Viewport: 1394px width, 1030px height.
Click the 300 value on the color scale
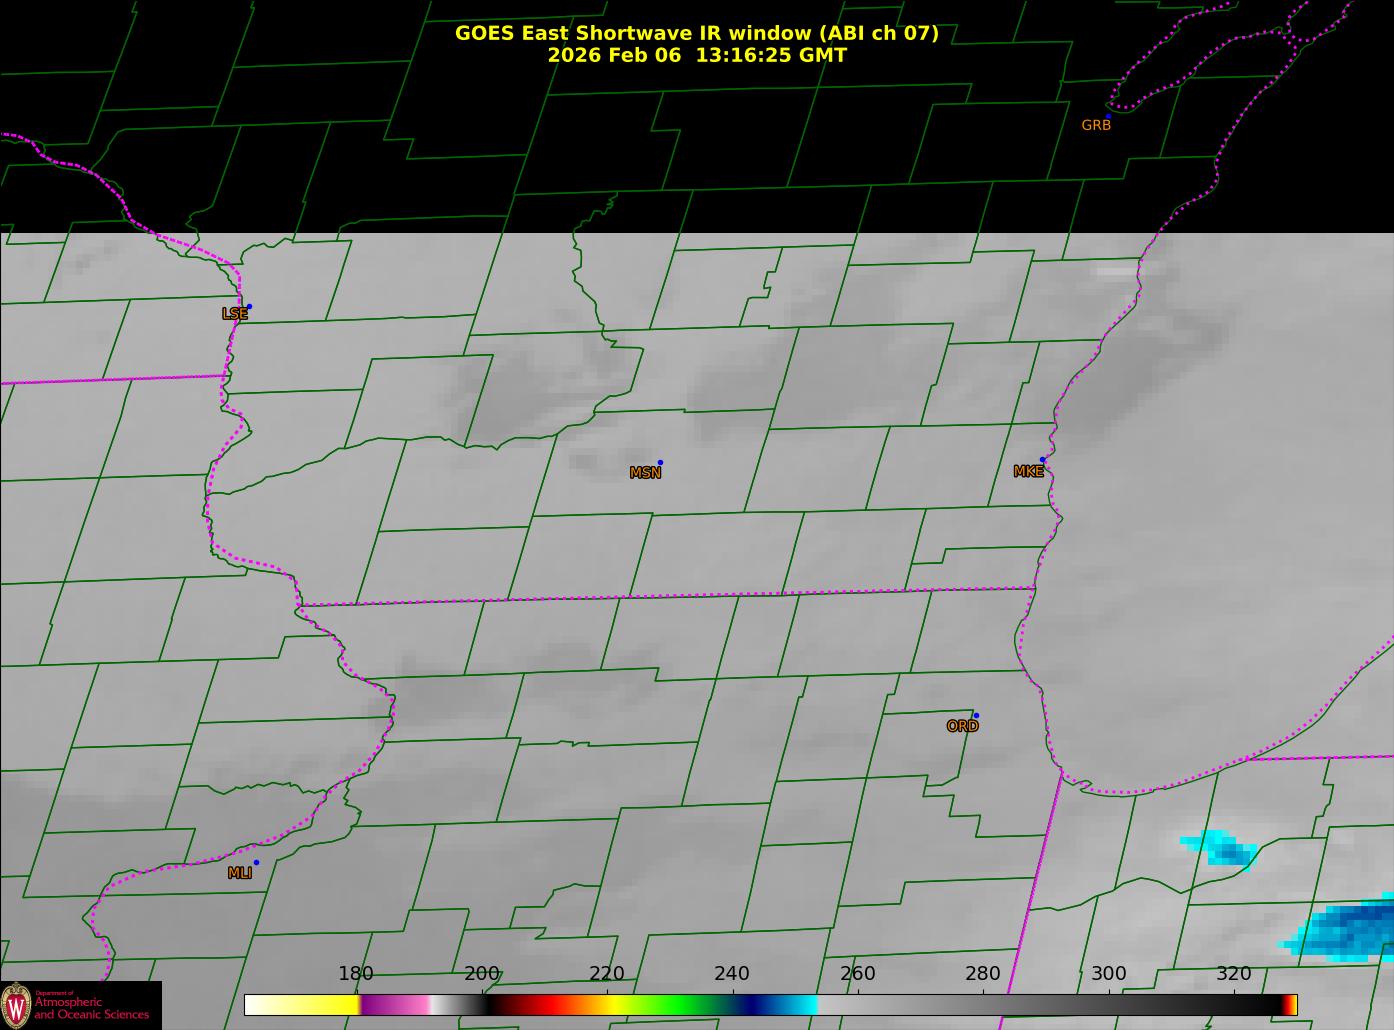1108,974
